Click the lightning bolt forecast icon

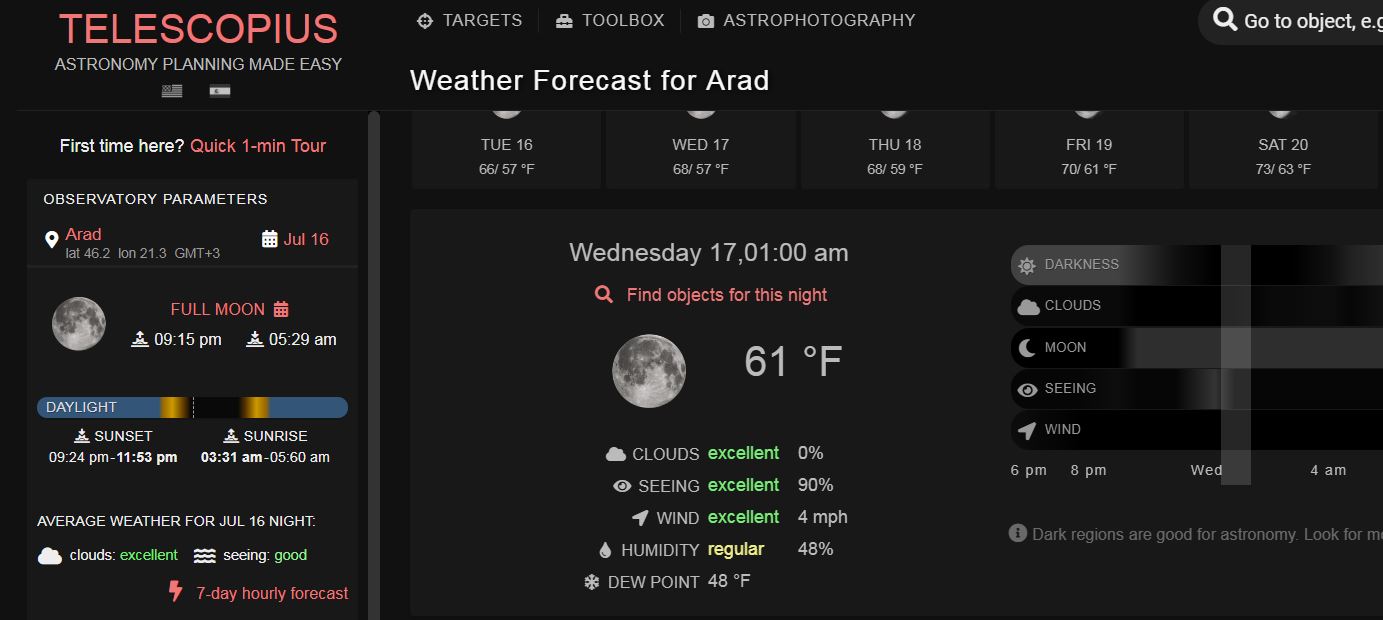point(176,592)
